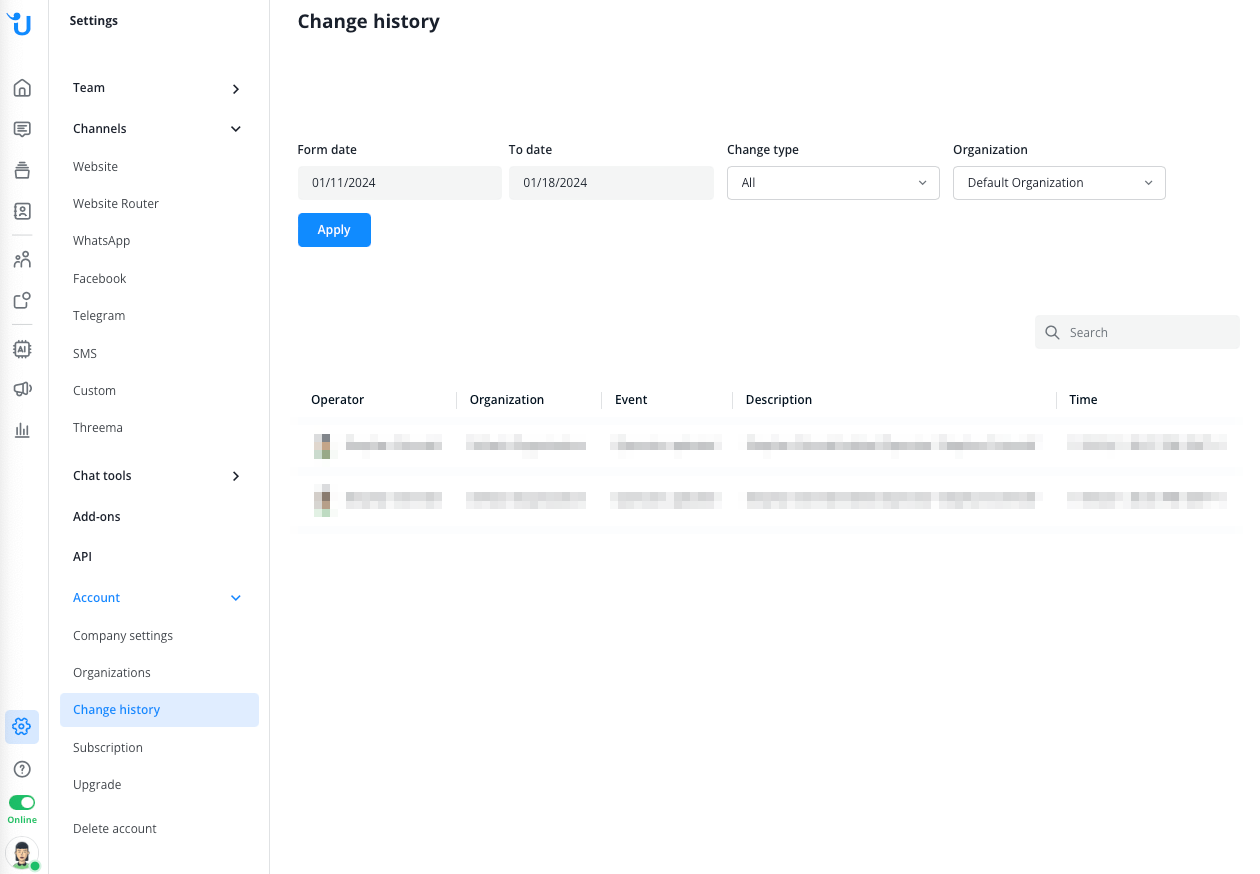Click the Apply button
1260x874 pixels.
(x=334, y=230)
